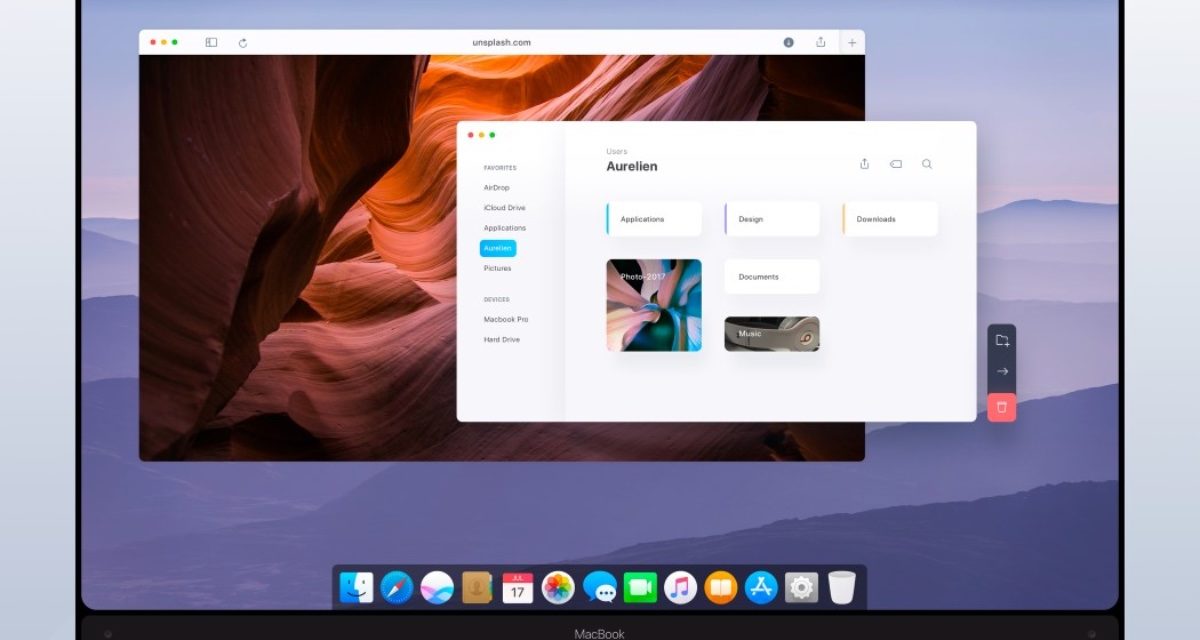1200x640 pixels.
Task: Toggle the Safari sidebar icon
Action: point(211,43)
